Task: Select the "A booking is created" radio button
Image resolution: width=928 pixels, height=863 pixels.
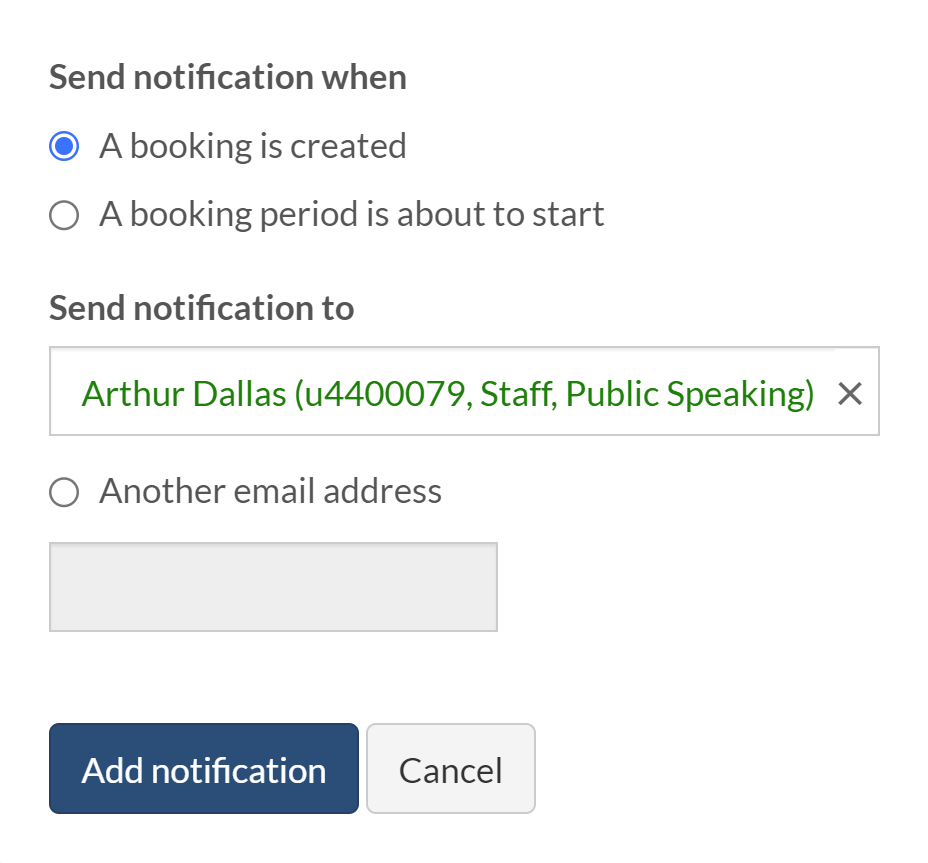Action: click(64, 147)
